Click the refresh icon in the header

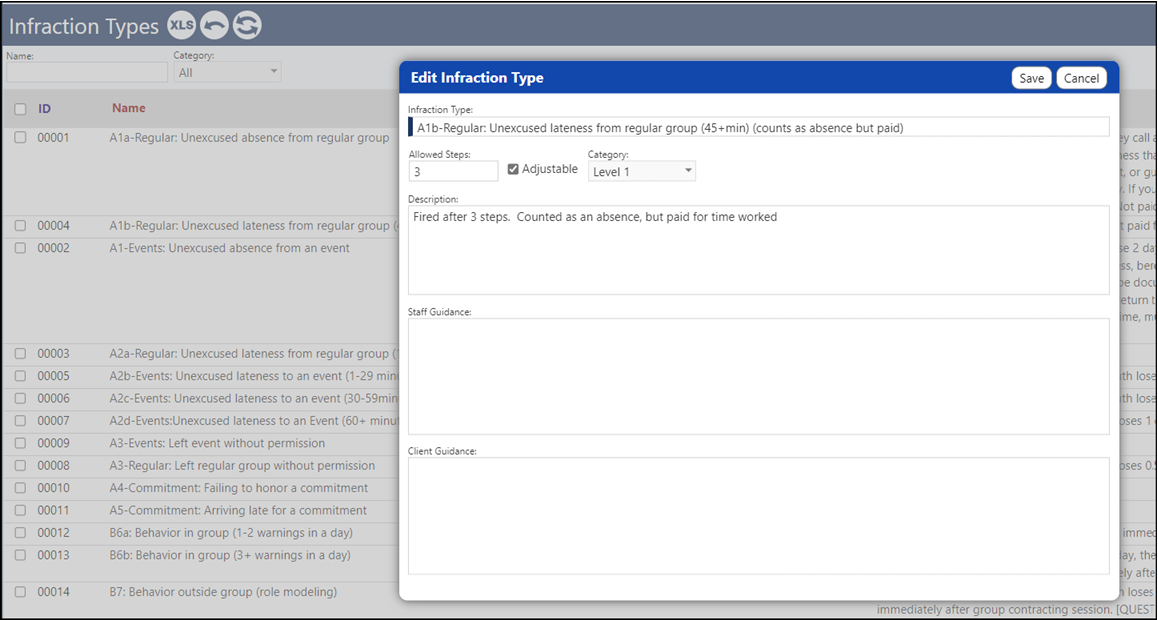click(247, 27)
